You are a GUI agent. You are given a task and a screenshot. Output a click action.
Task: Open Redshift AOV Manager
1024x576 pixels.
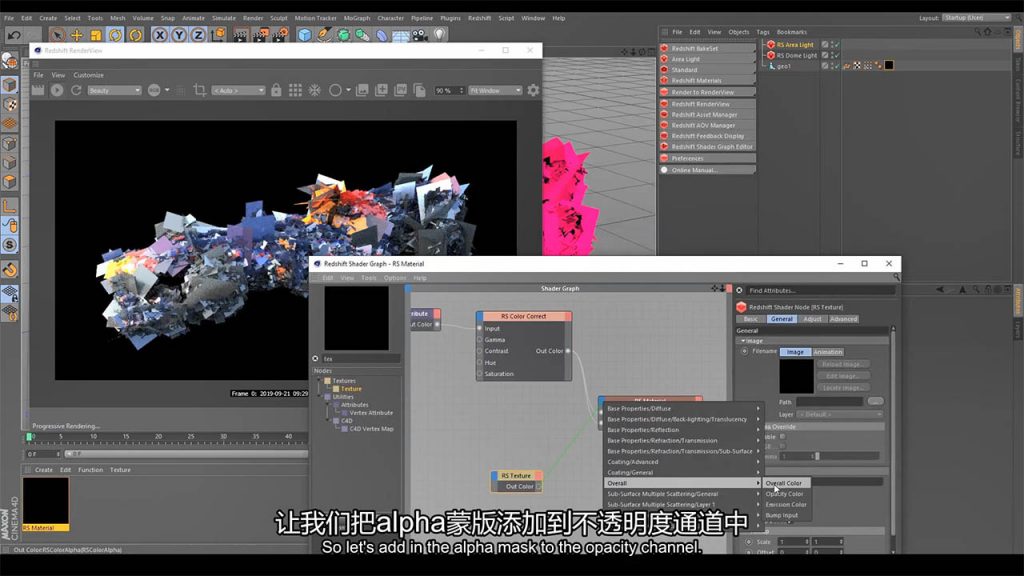pos(707,125)
